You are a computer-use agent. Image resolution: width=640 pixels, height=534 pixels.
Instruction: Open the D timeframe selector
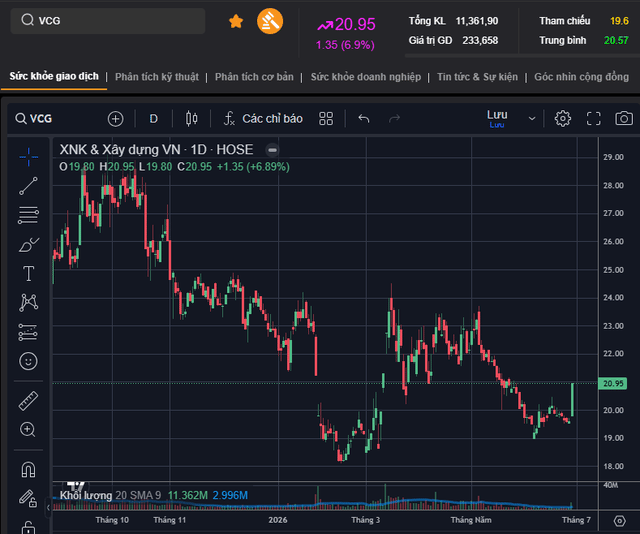[x=153, y=119]
